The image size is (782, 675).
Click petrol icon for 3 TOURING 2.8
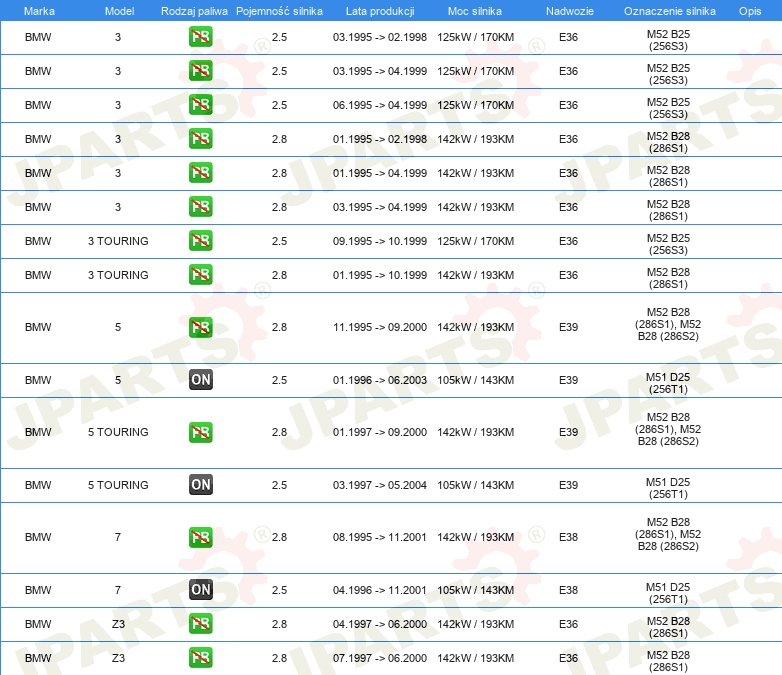click(x=200, y=274)
